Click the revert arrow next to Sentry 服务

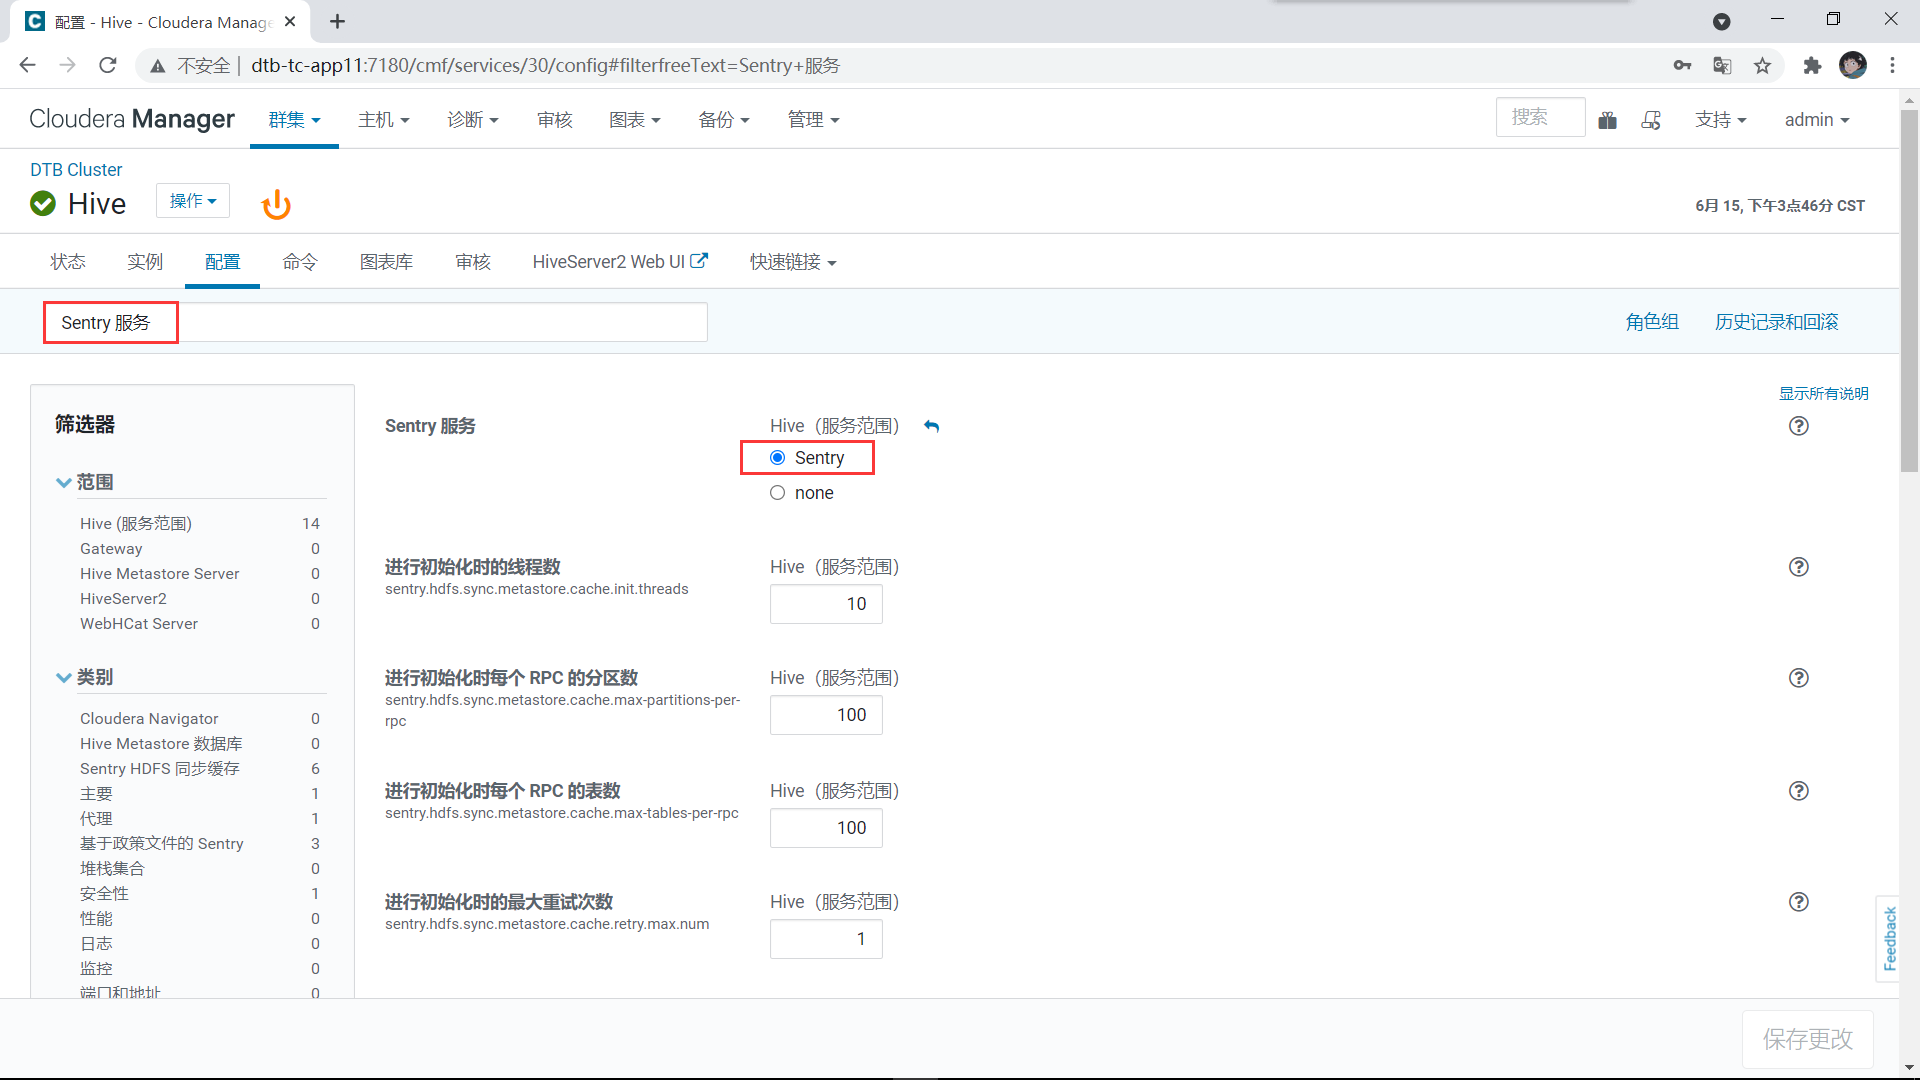[x=932, y=426]
